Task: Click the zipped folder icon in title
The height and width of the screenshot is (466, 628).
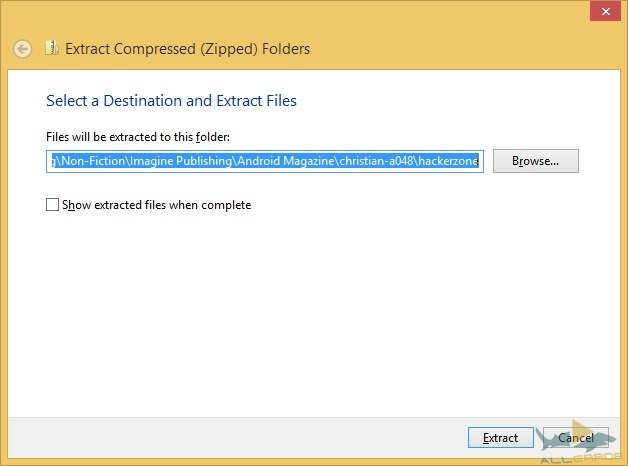Action: click(50, 48)
